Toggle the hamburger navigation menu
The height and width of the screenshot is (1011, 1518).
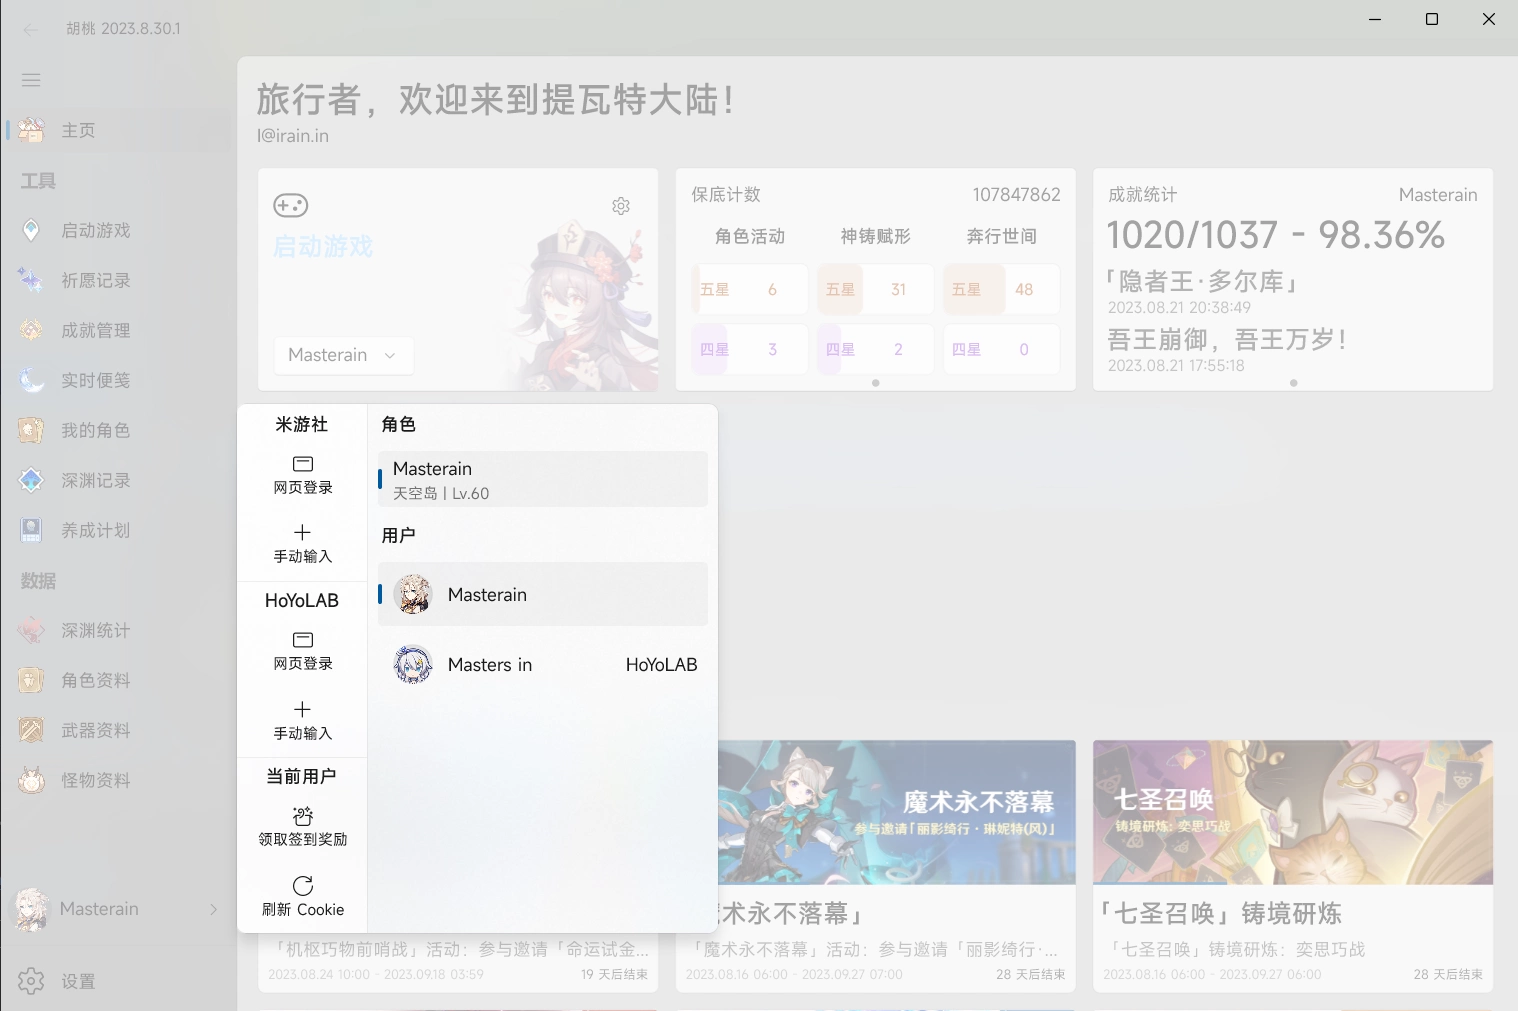click(x=31, y=80)
